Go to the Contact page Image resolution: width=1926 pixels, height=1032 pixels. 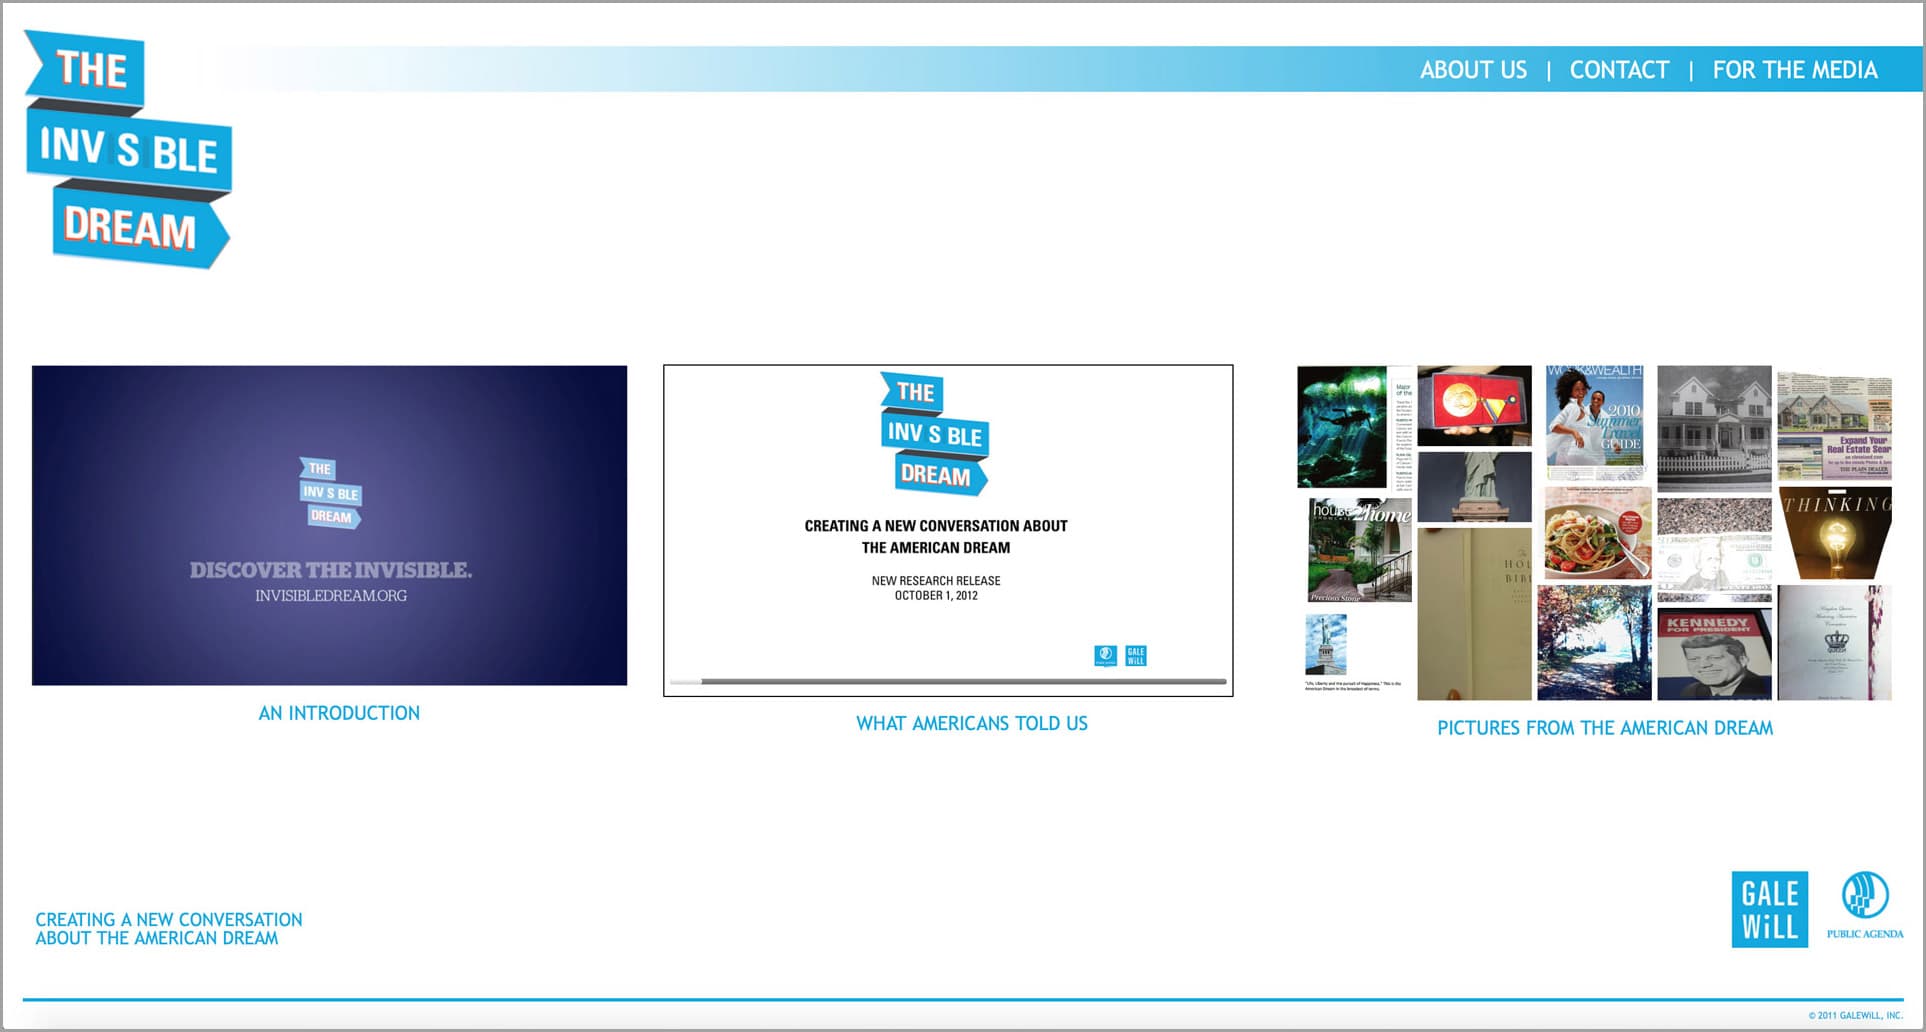pos(1619,70)
